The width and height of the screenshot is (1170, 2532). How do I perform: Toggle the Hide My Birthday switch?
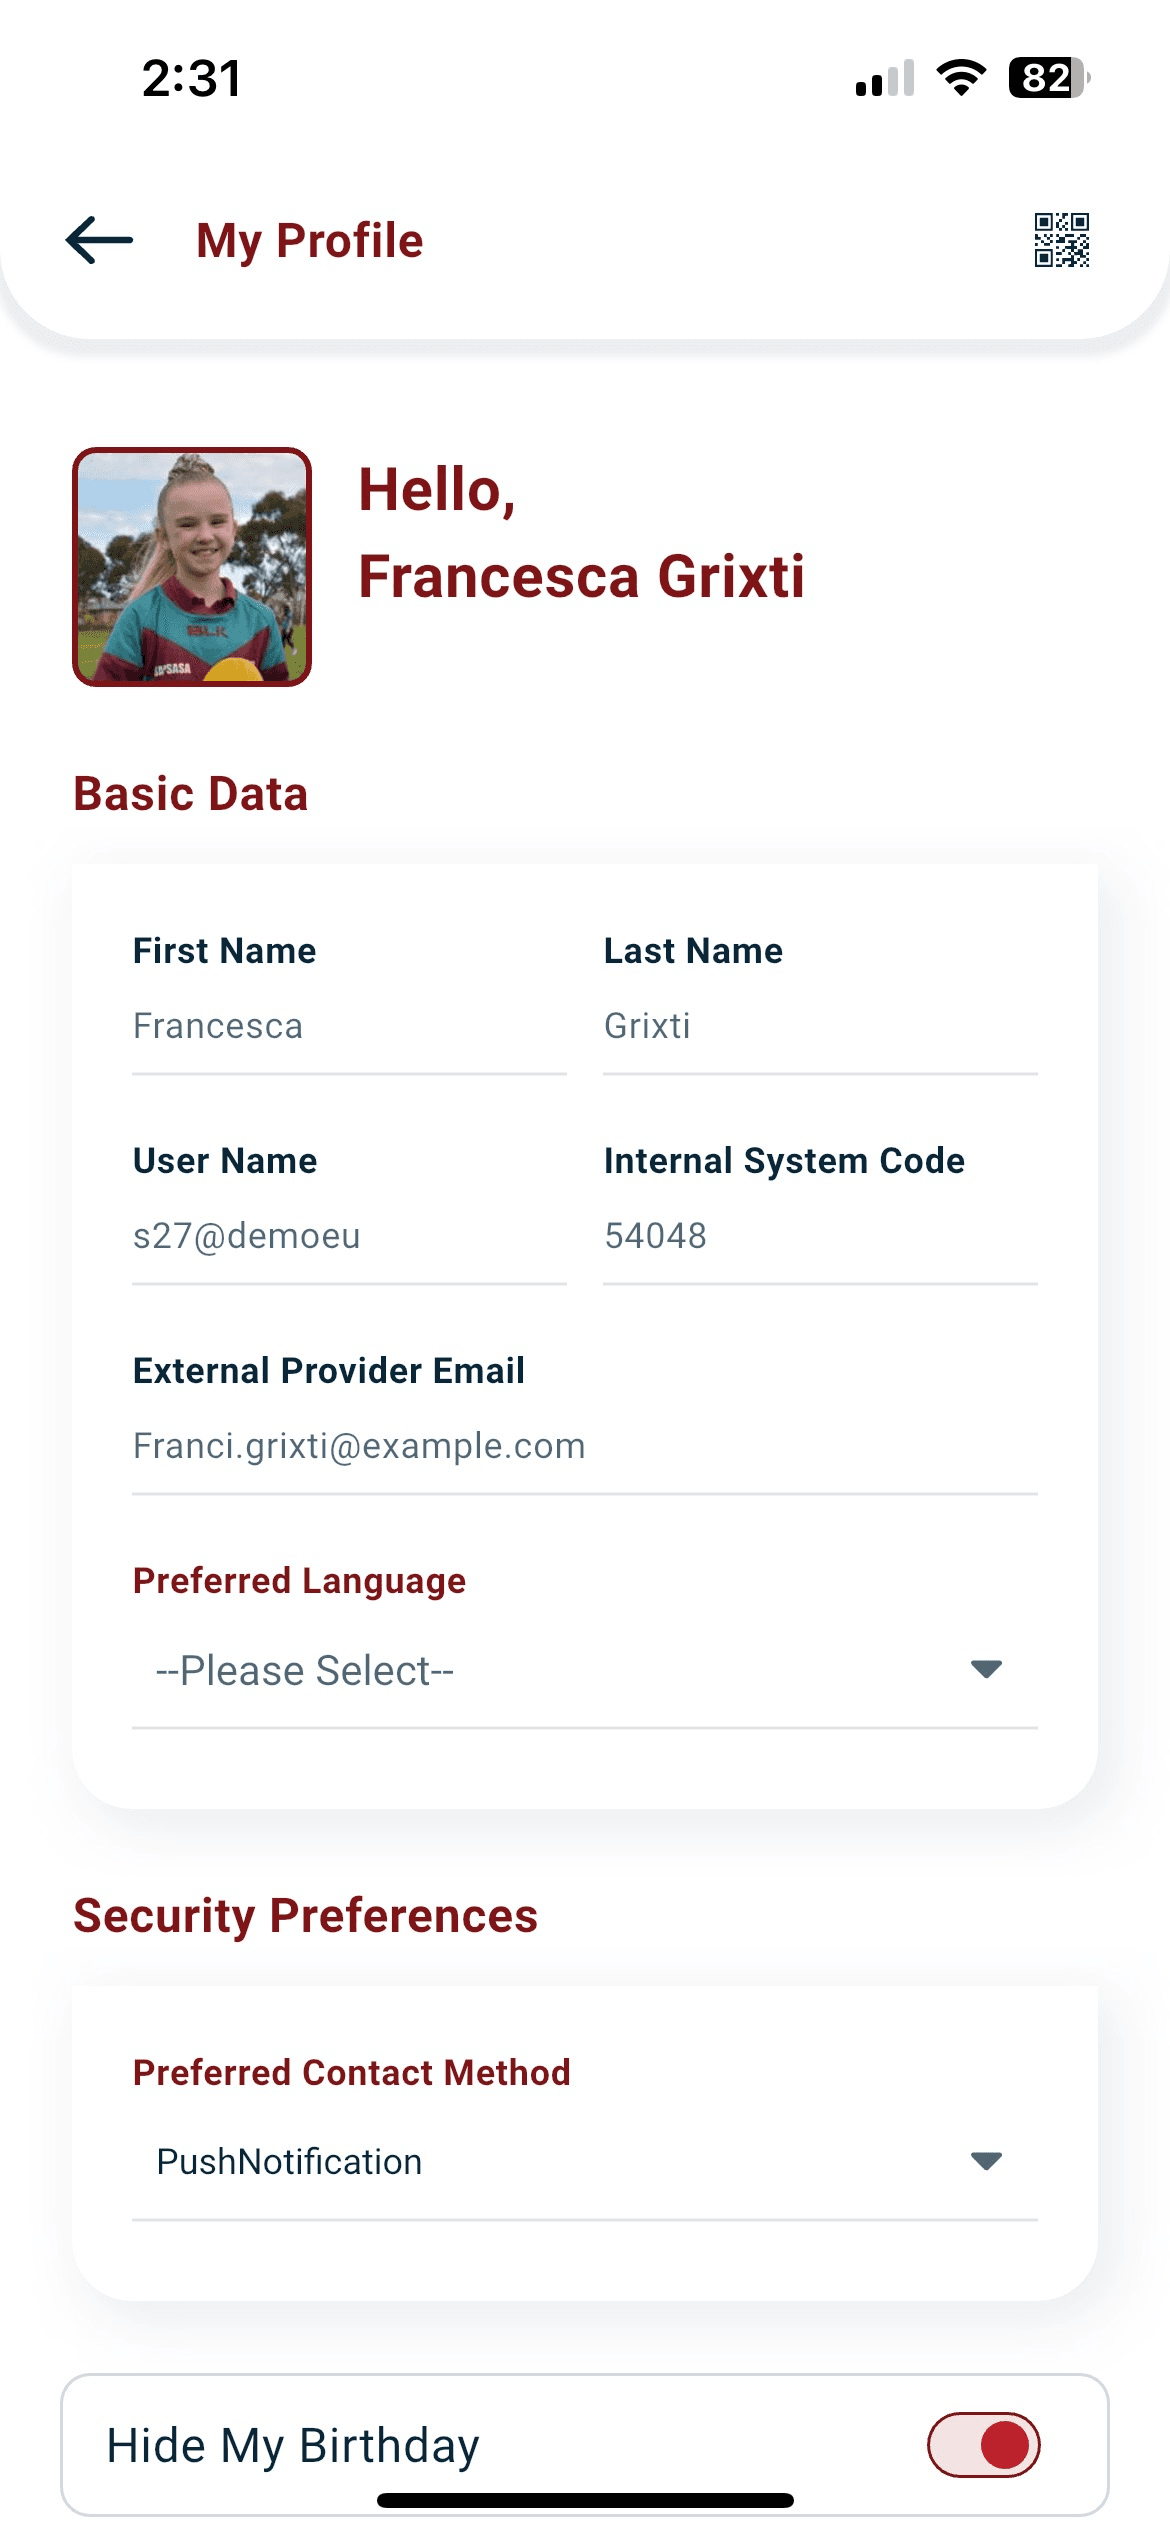point(984,2444)
